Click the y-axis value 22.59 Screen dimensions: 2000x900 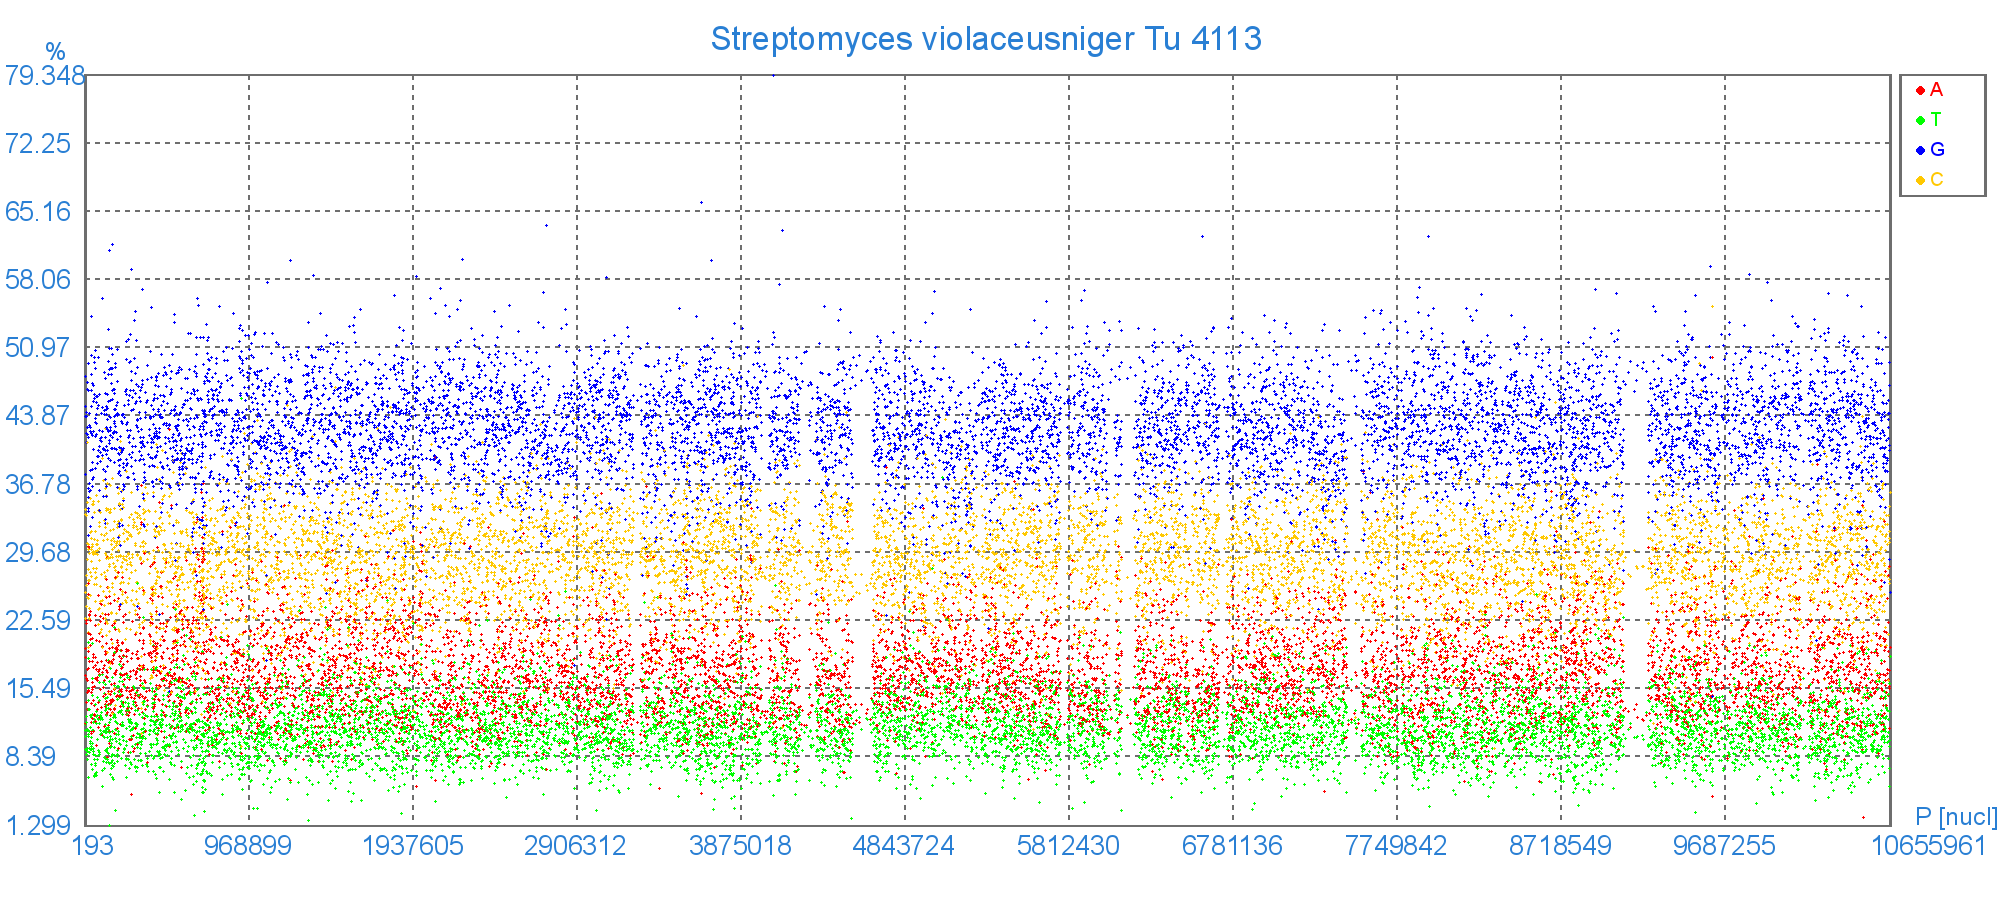point(39,621)
